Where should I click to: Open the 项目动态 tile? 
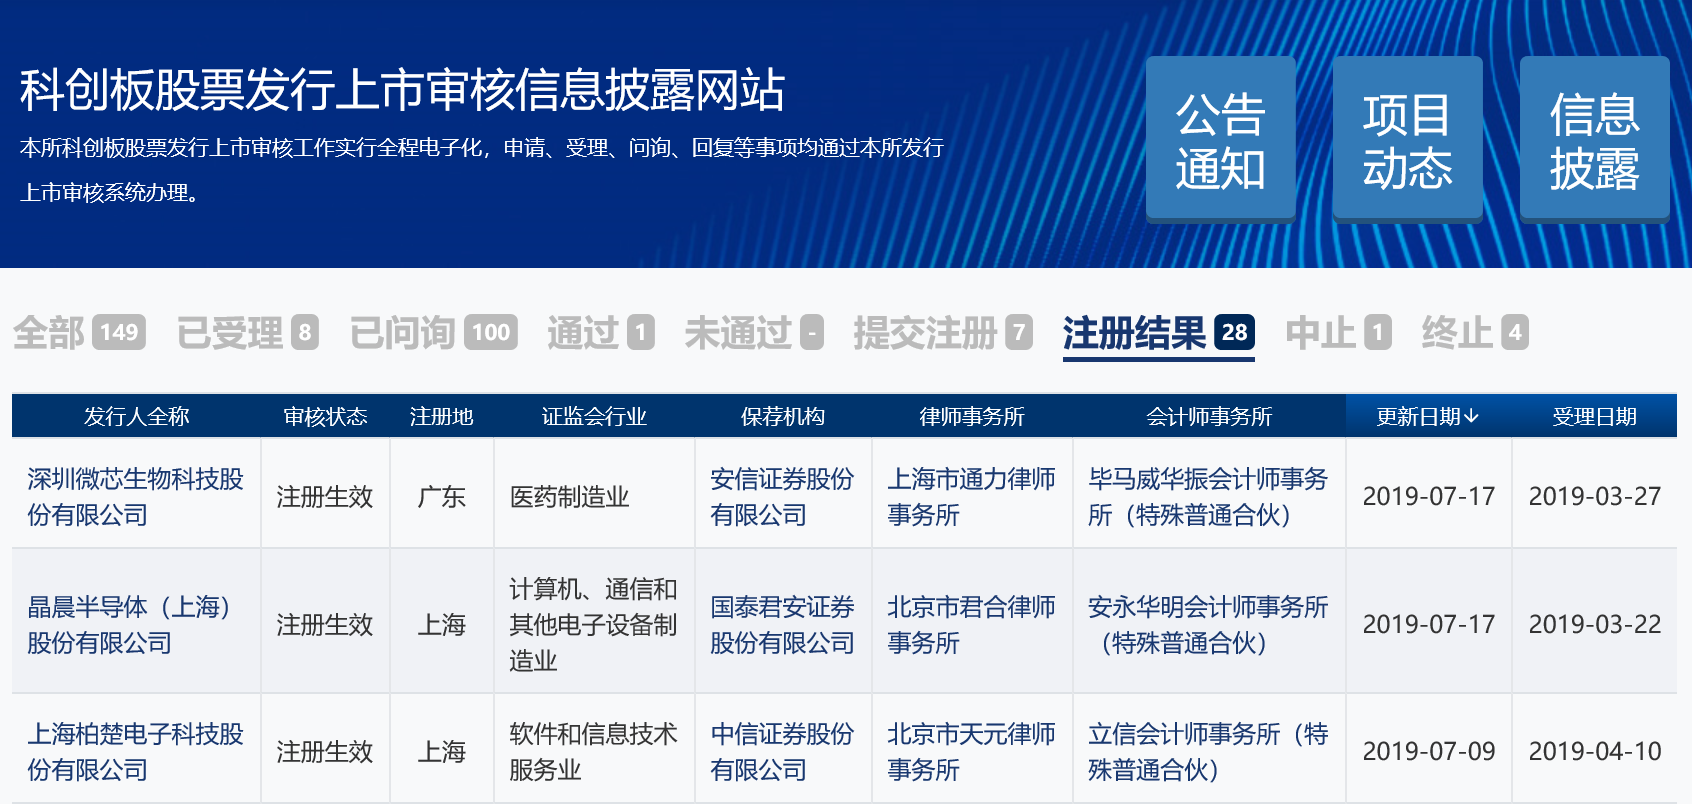pyautogui.click(x=1407, y=138)
